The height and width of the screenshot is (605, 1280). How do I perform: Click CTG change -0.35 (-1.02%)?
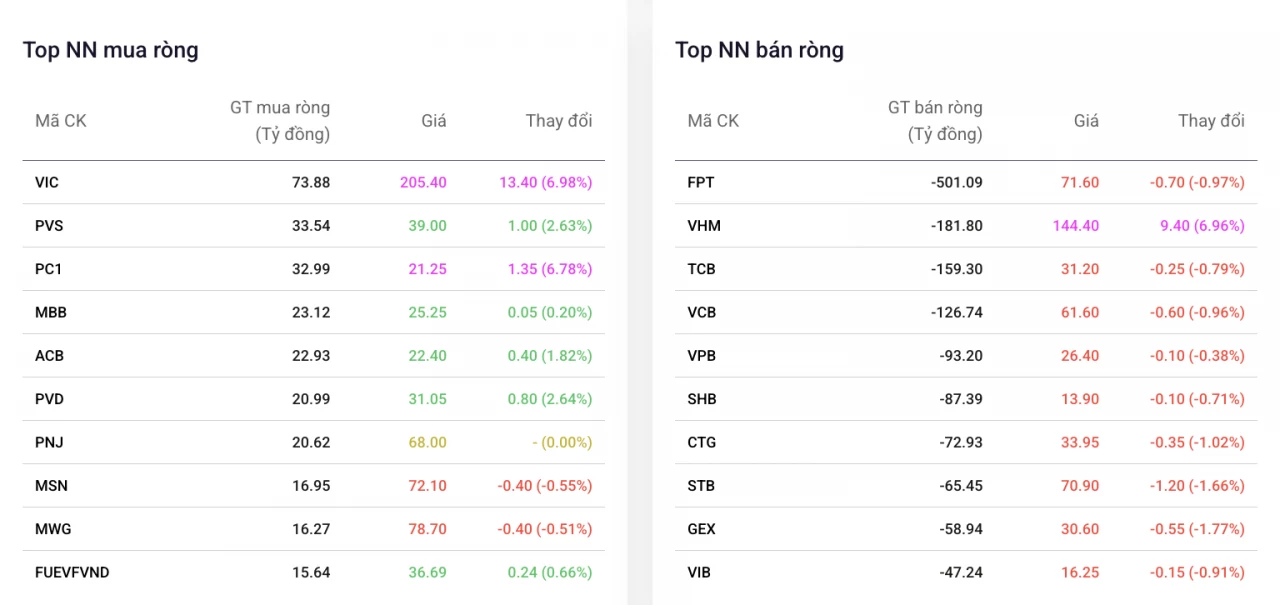point(1197,442)
